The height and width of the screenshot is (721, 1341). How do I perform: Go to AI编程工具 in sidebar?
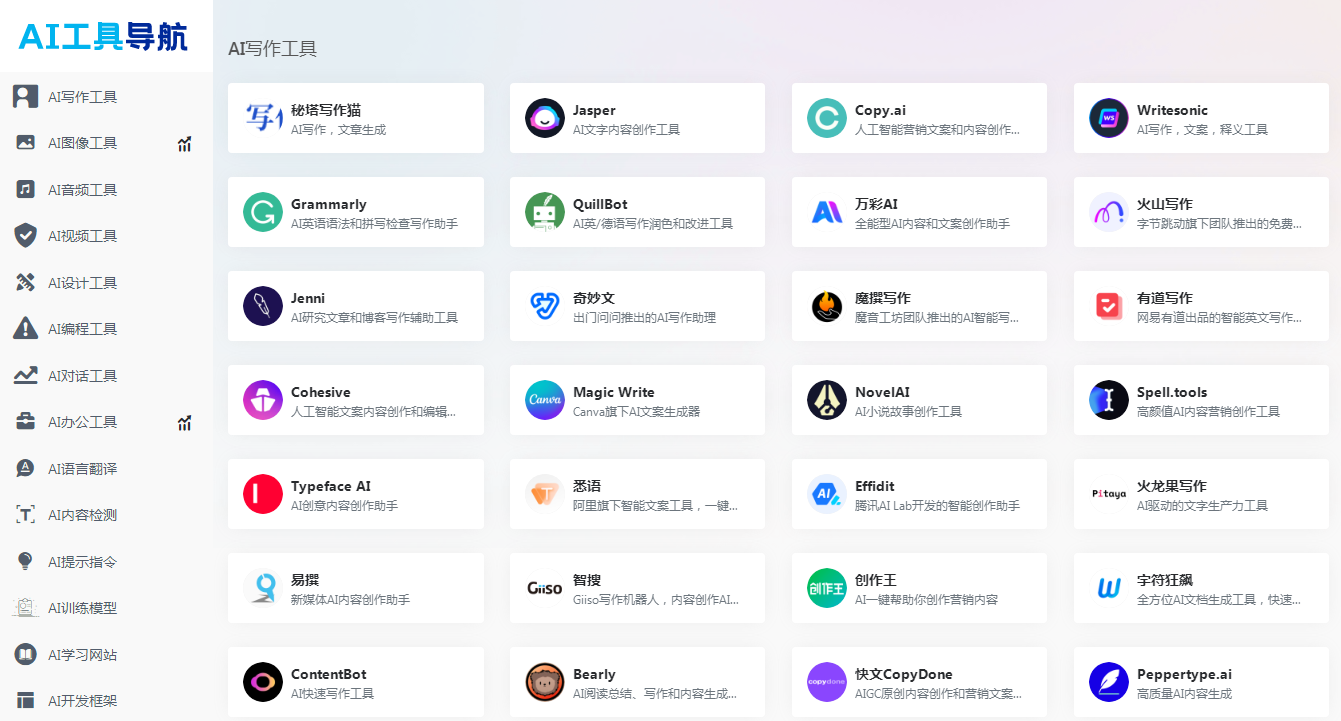click(82, 329)
